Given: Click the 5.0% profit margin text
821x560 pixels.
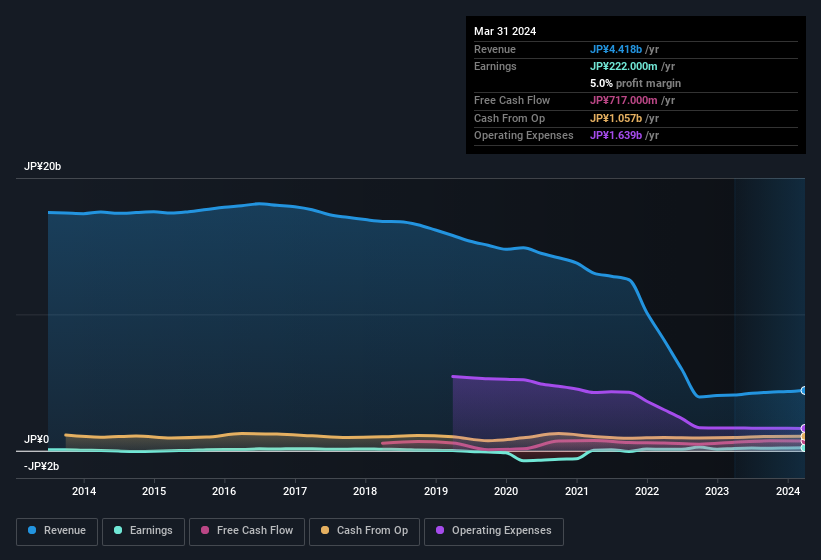Looking at the screenshot, I should [635, 83].
